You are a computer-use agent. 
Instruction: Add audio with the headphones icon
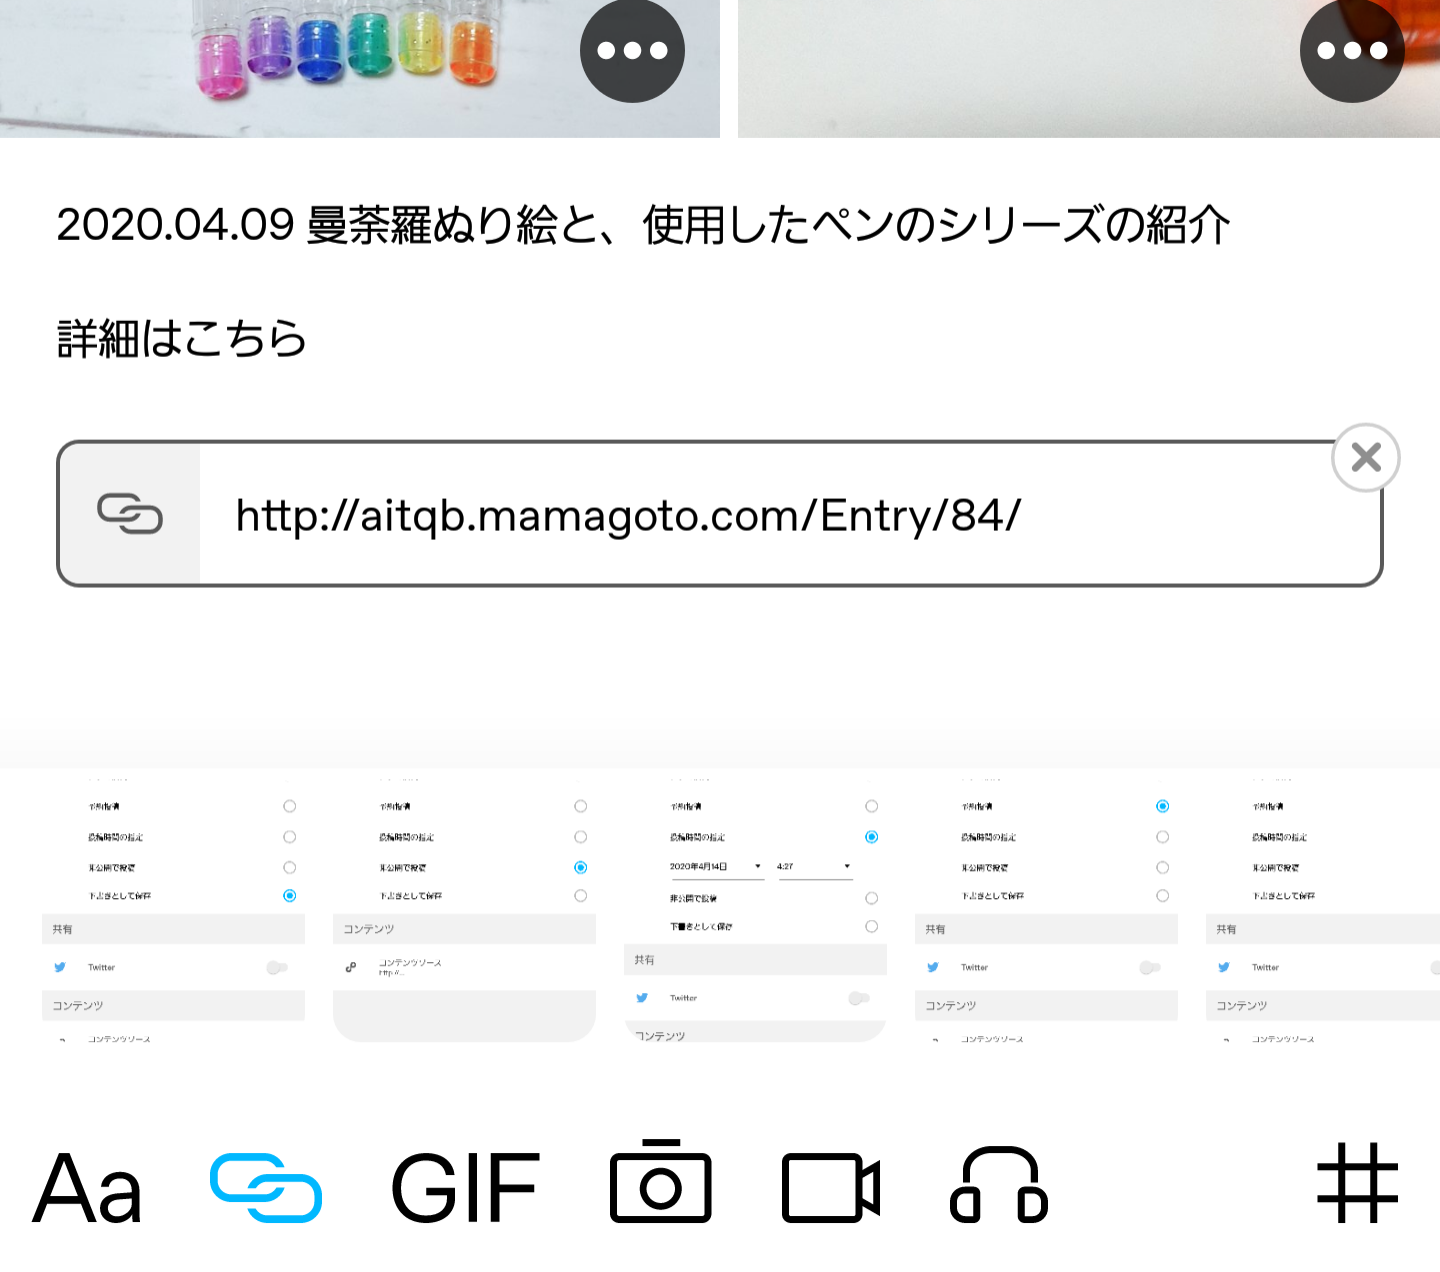point(998,1185)
